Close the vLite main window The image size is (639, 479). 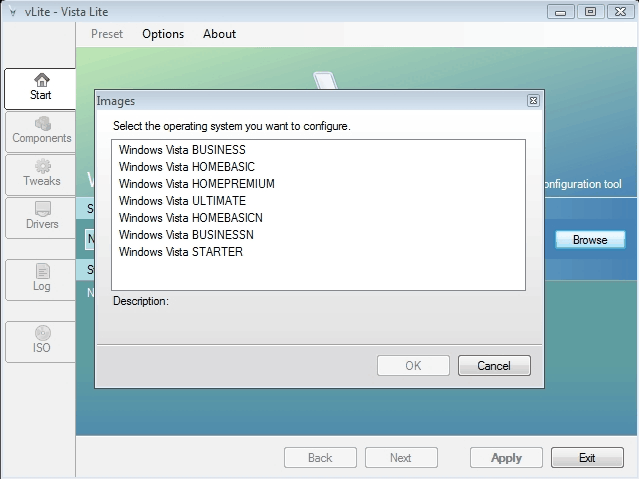[x=620, y=12]
